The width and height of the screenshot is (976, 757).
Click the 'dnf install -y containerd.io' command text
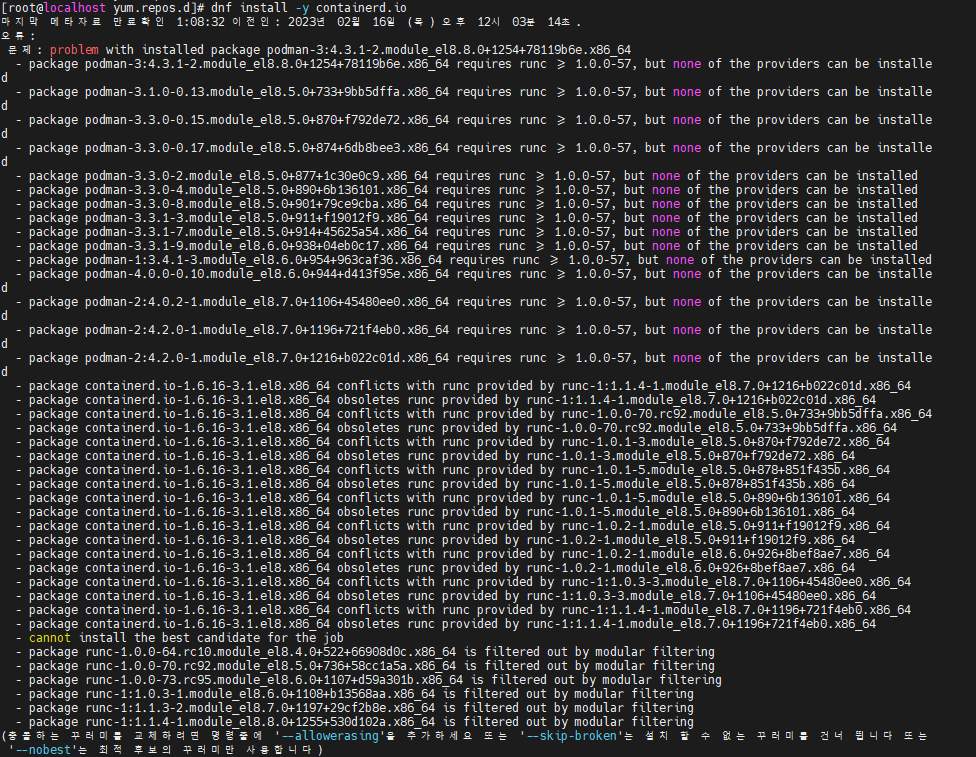pos(309,8)
